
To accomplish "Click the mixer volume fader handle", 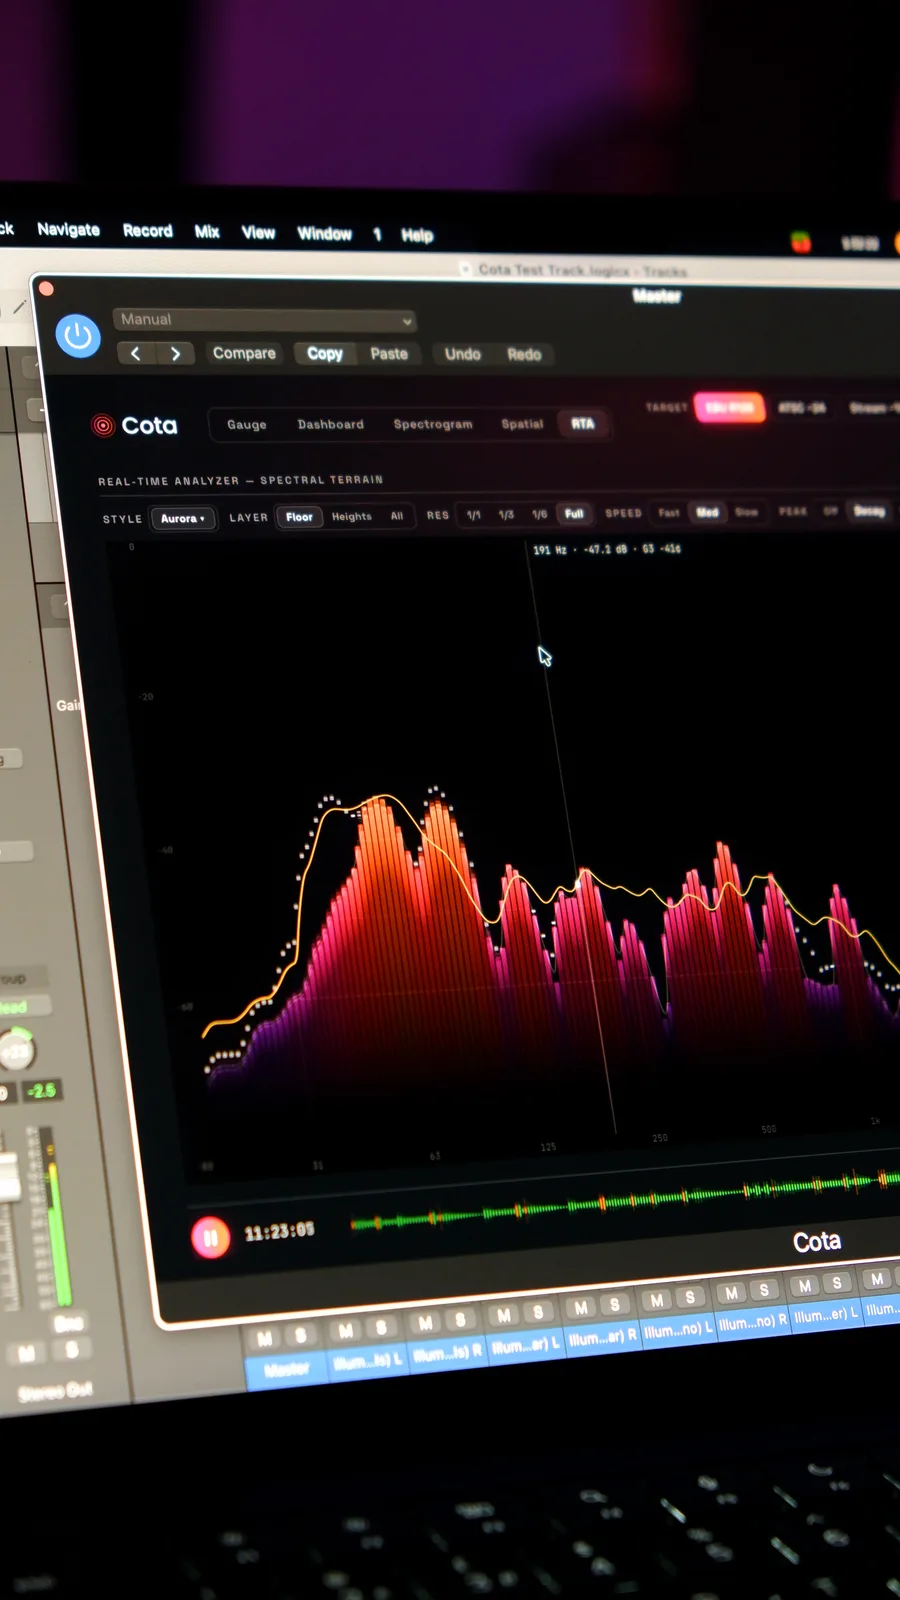I will pyautogui.click(x=8, y=1177).
